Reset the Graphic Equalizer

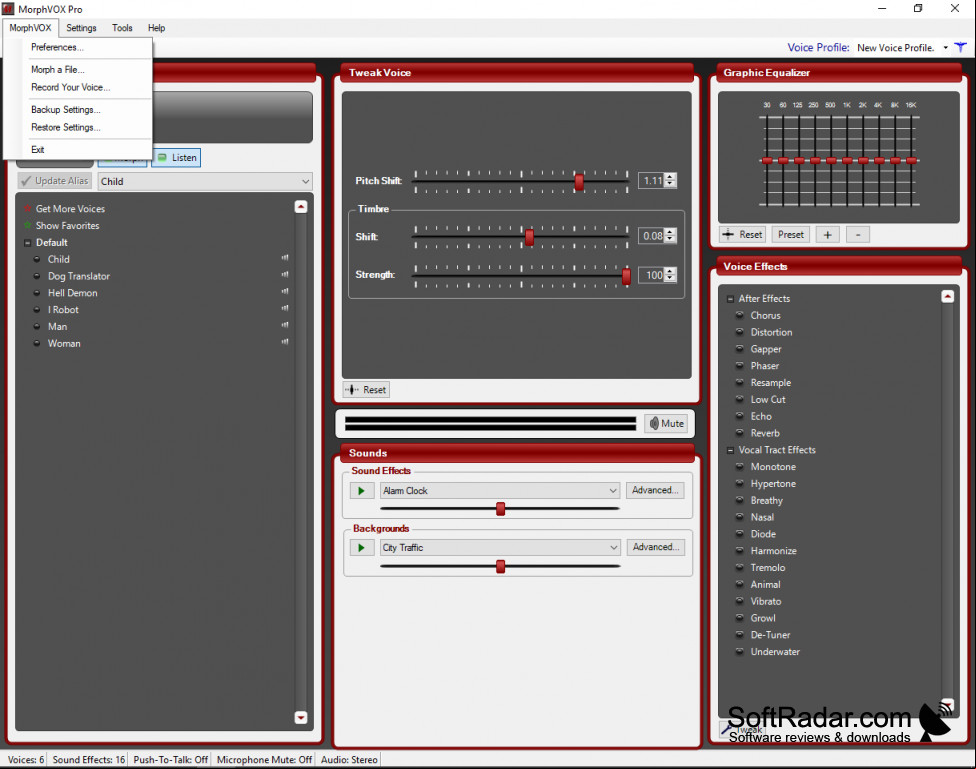[743, 235]
